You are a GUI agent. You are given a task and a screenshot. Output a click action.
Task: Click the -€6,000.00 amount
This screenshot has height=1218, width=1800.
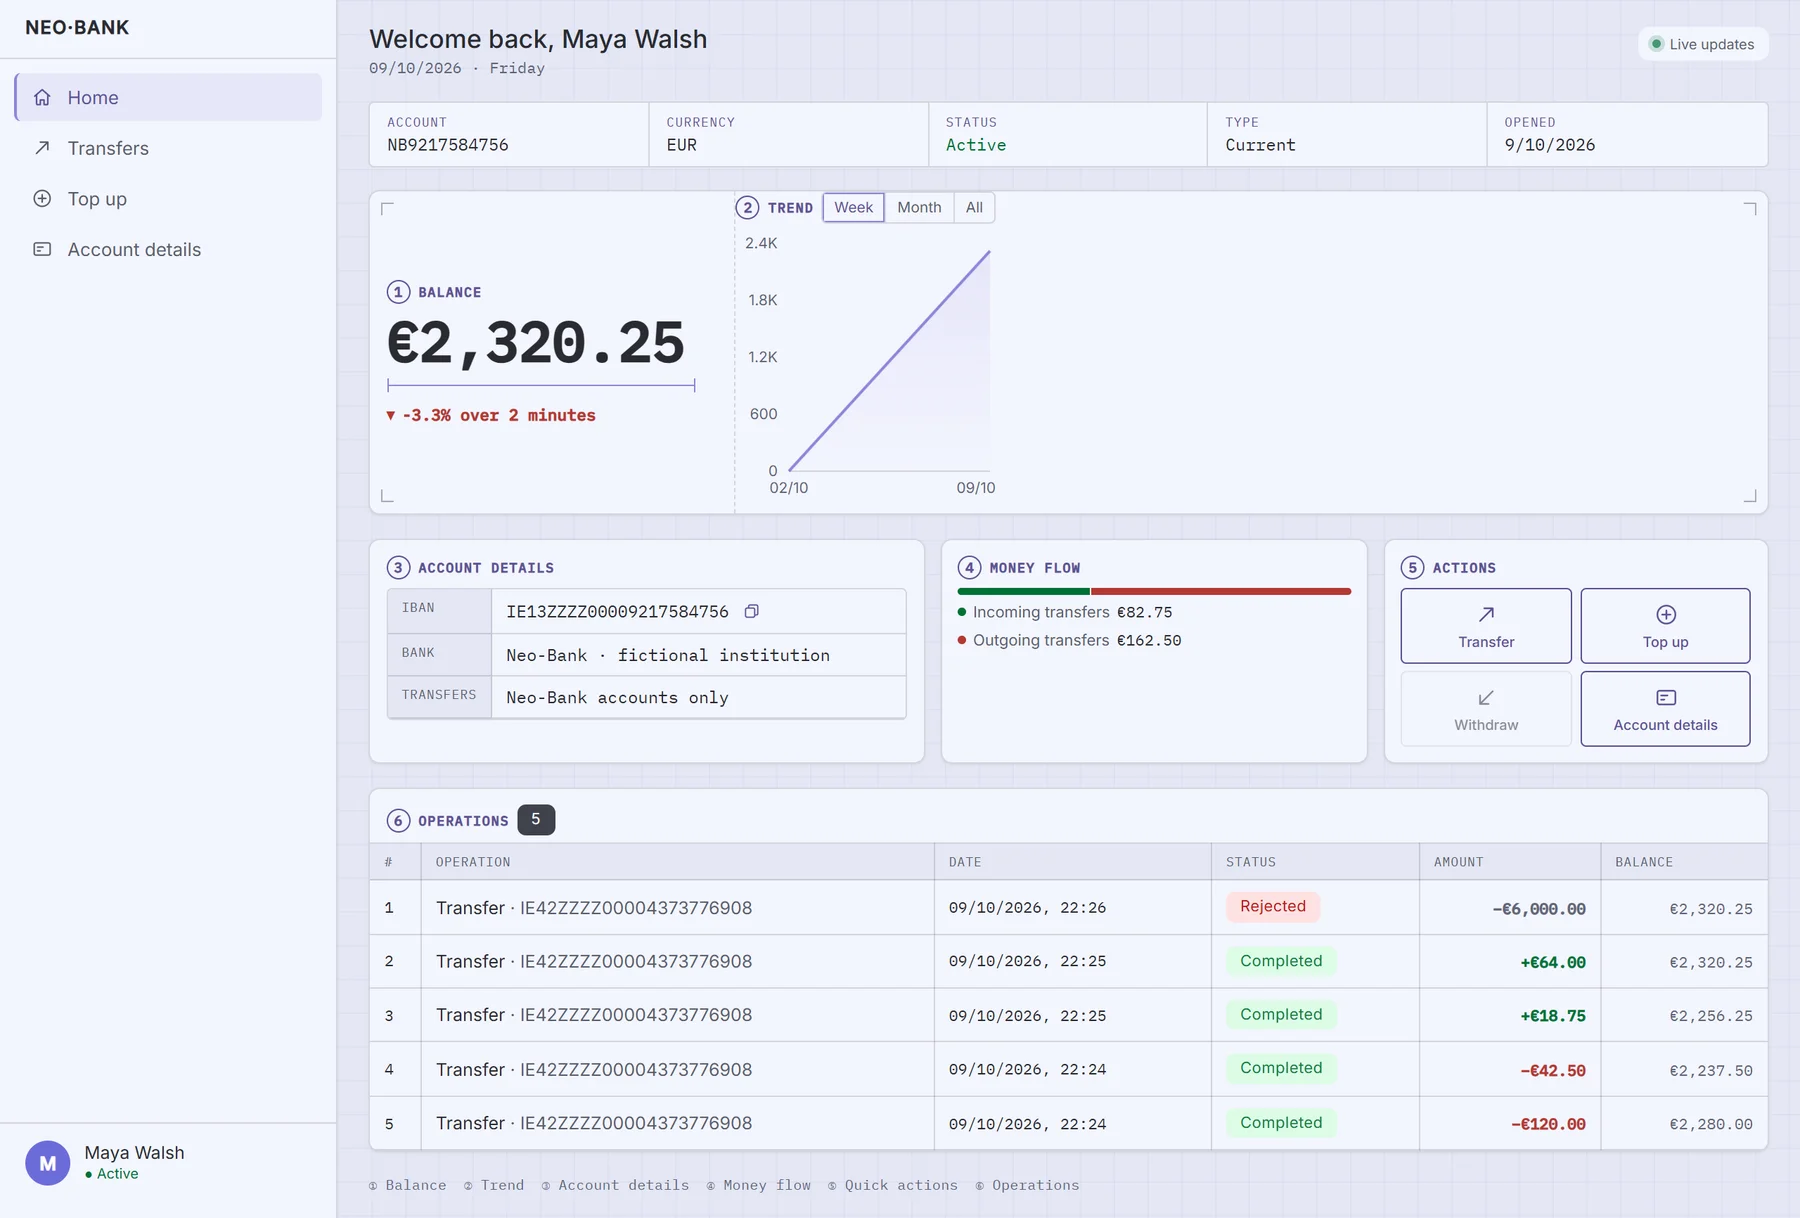(1539, 909)
